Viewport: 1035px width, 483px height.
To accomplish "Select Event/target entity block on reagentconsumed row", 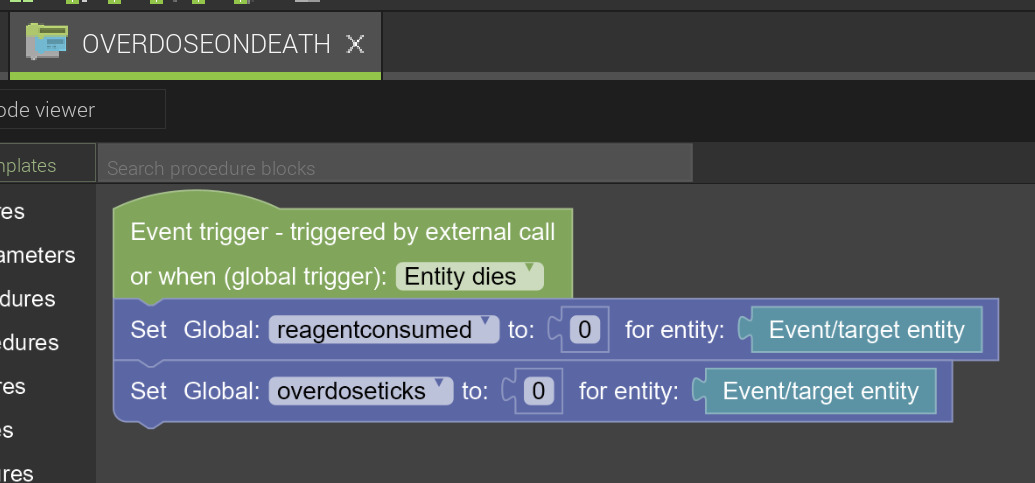I will click(x=866, y=329).
